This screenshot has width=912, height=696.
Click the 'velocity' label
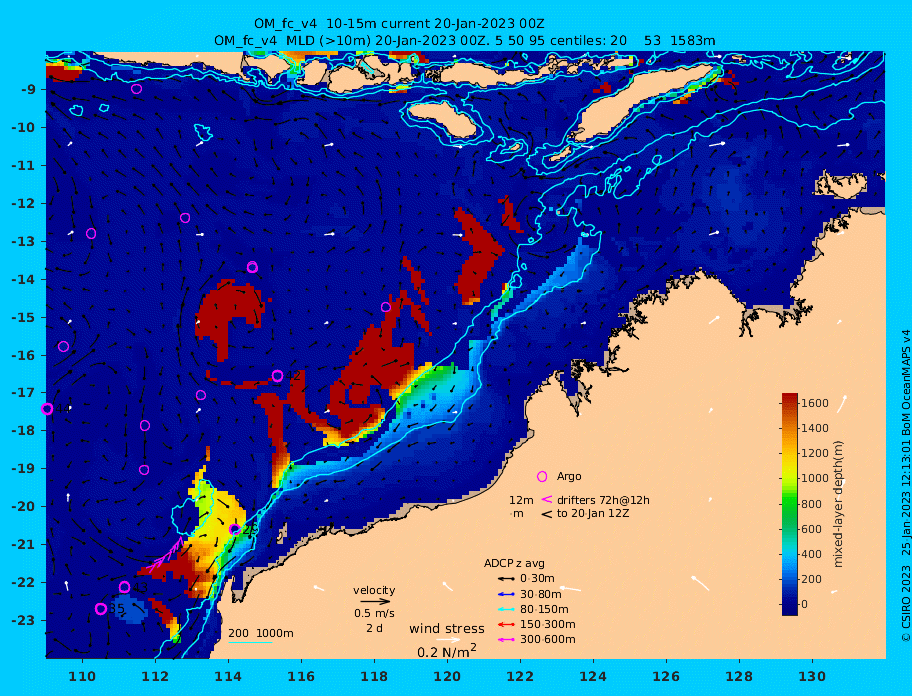(374, 590)
